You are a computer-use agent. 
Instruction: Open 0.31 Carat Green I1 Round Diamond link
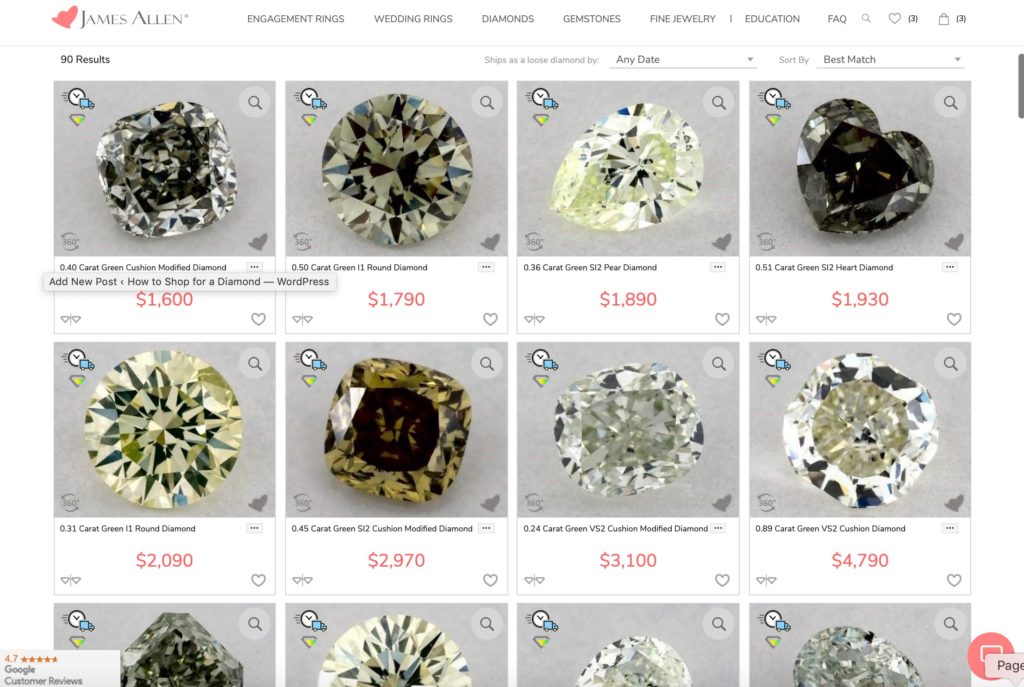tap(127, 528)
